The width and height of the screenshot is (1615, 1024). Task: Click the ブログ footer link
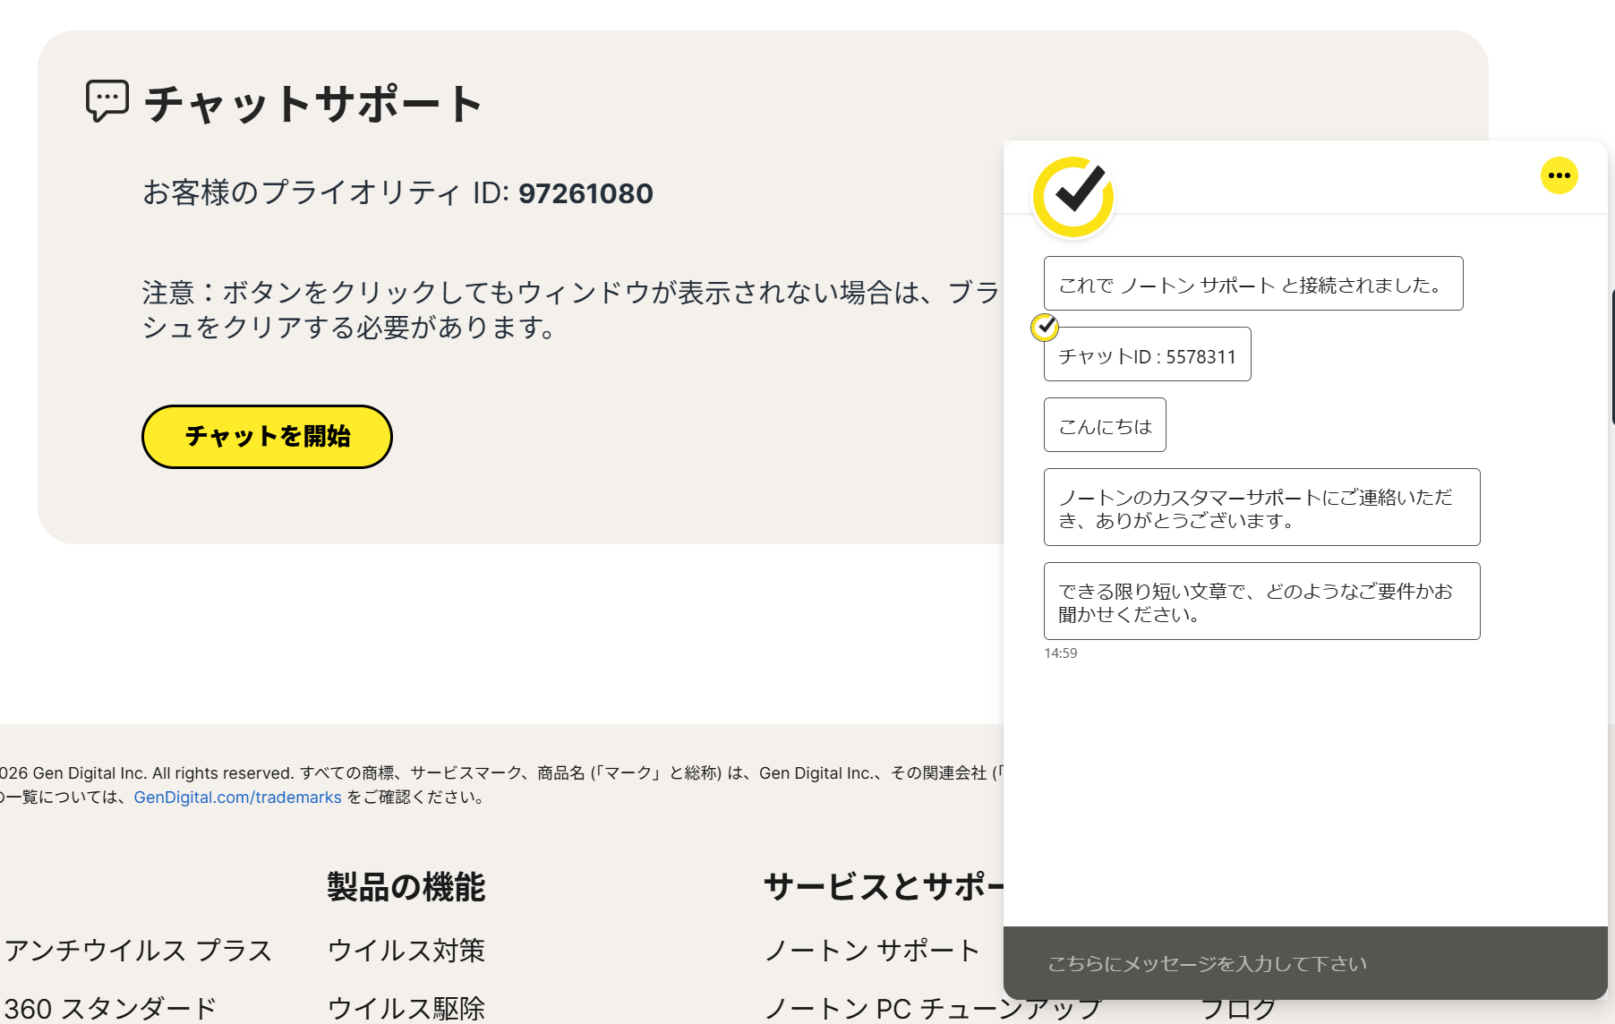coord(1238,1011)
